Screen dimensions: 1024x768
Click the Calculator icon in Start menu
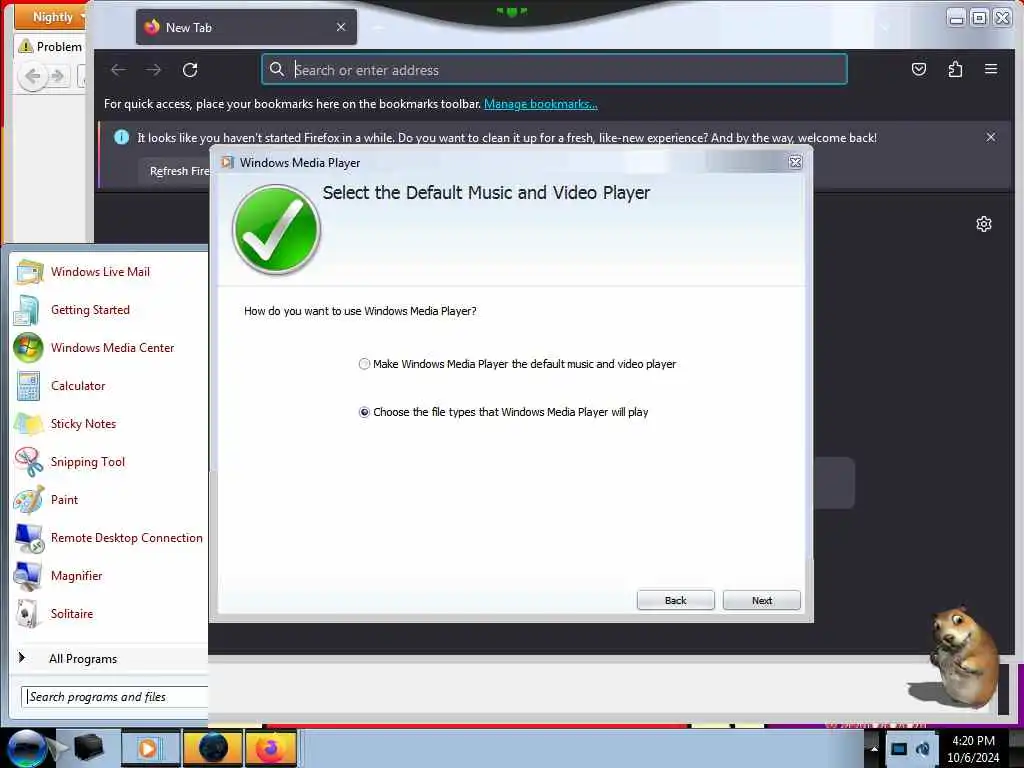29,386
